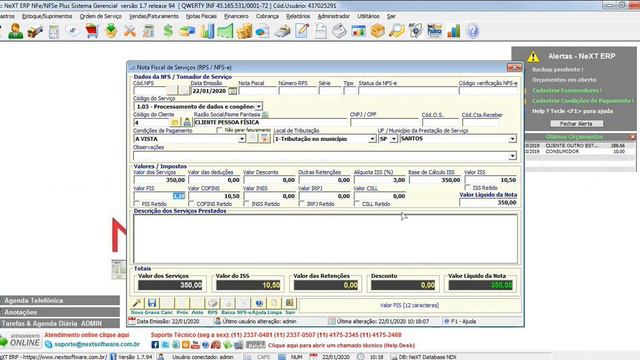This screenshot has width=640, height=360.
Task: Expand município dropdown showing SANTOS
Action: [512, 139]
